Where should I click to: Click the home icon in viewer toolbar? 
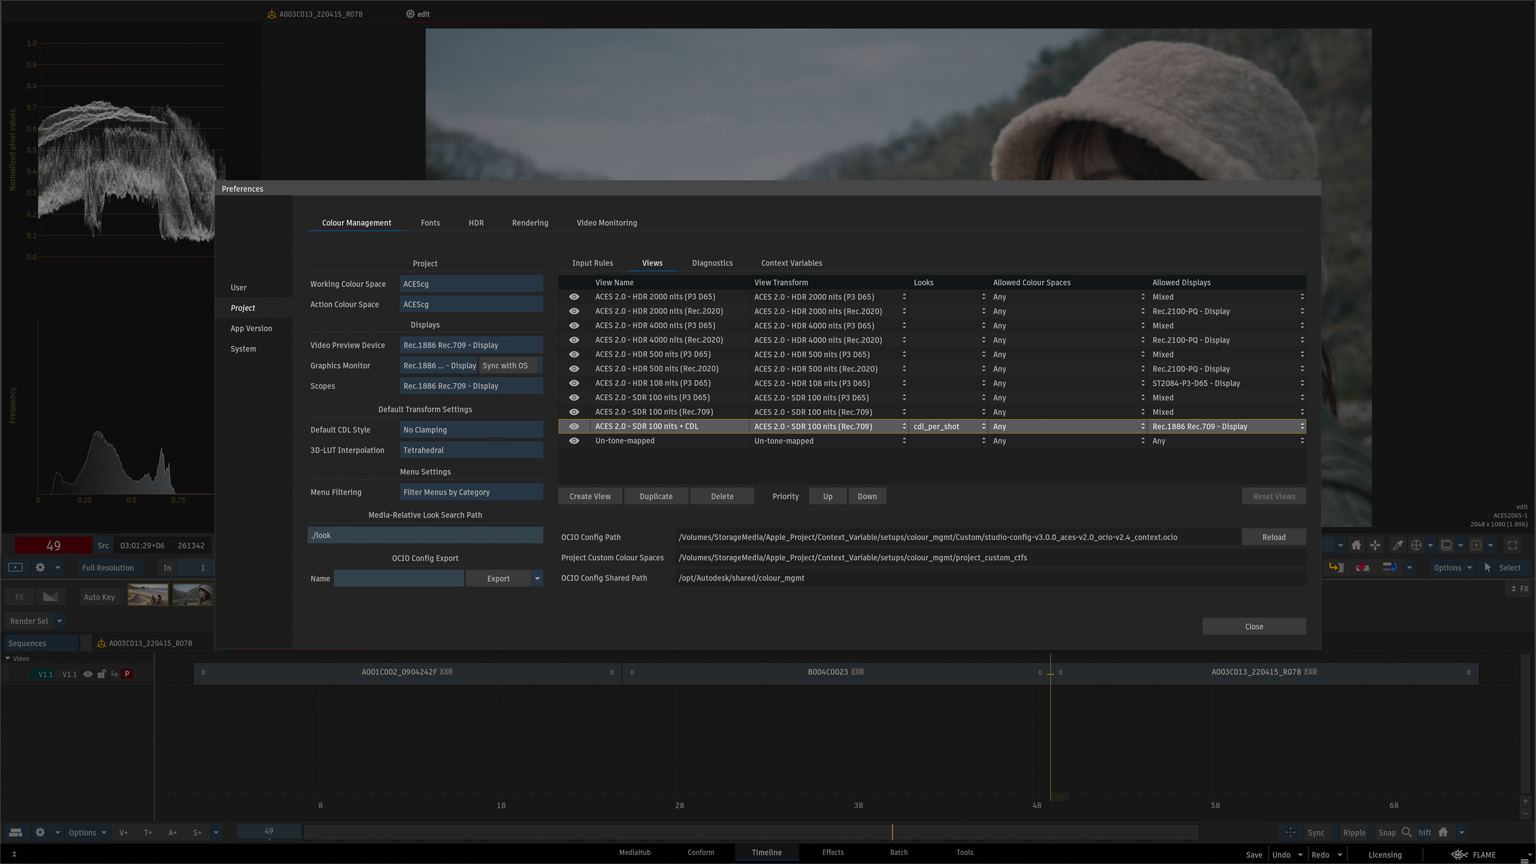pyautogui.click(x=1356, y=545)
